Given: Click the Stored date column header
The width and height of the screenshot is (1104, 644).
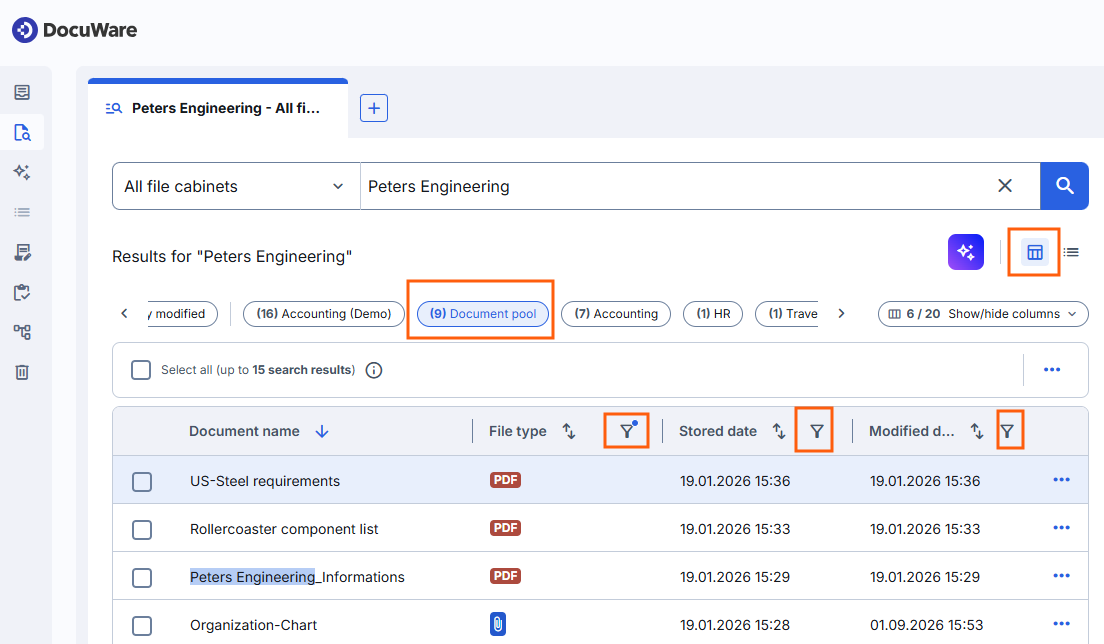Looking at the screenshot, I should pyautogui.click(x=717, y=431).
